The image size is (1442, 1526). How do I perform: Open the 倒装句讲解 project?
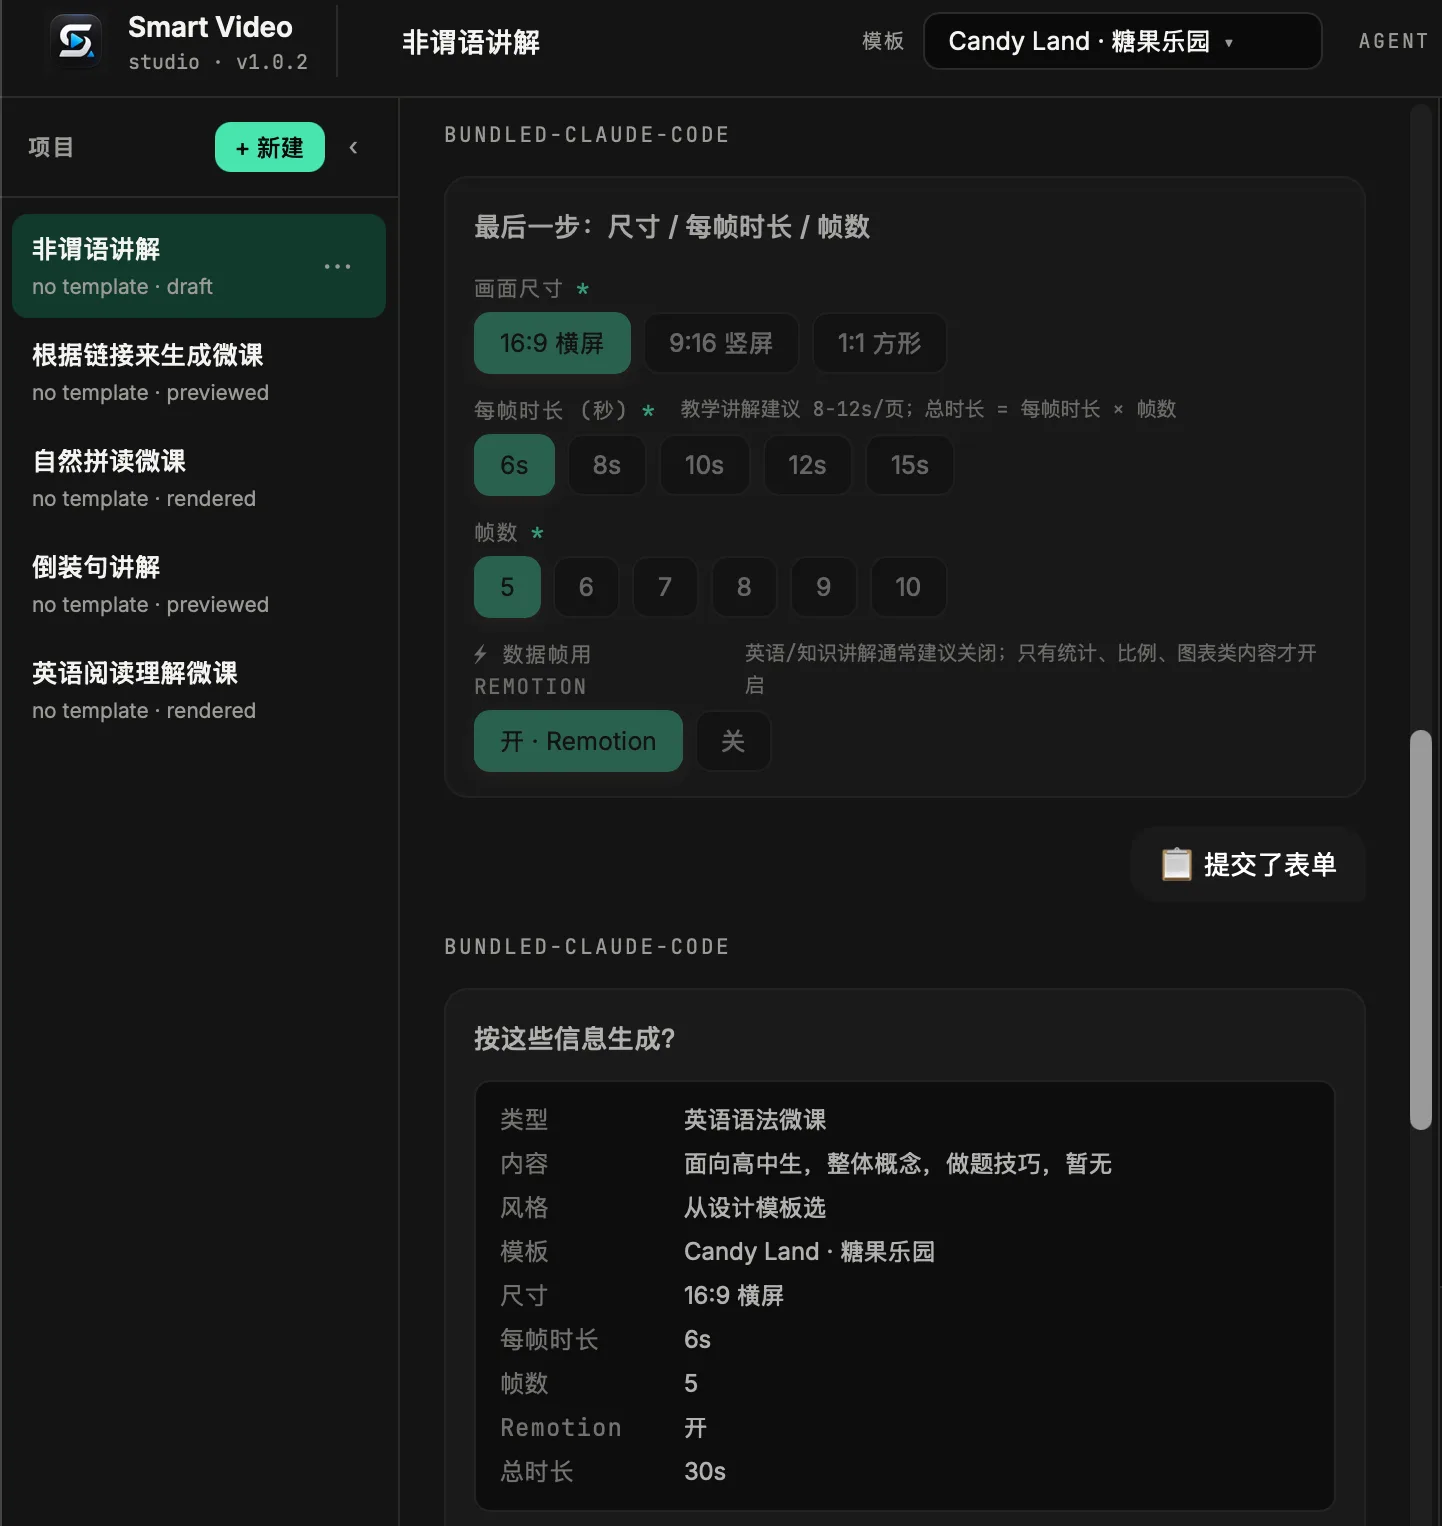[199, 584]
